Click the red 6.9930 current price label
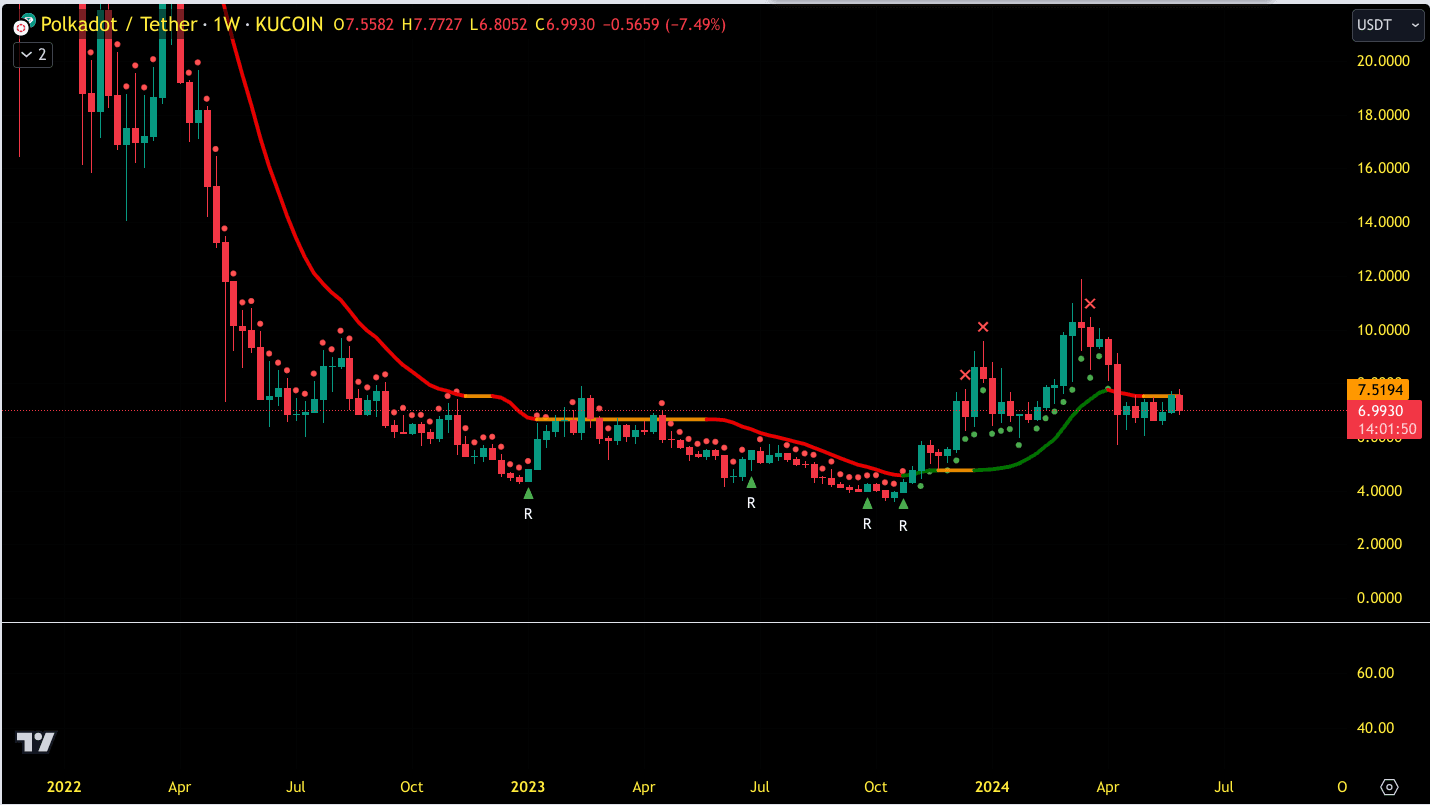1430x805 pixels. tap(1383, 410)
